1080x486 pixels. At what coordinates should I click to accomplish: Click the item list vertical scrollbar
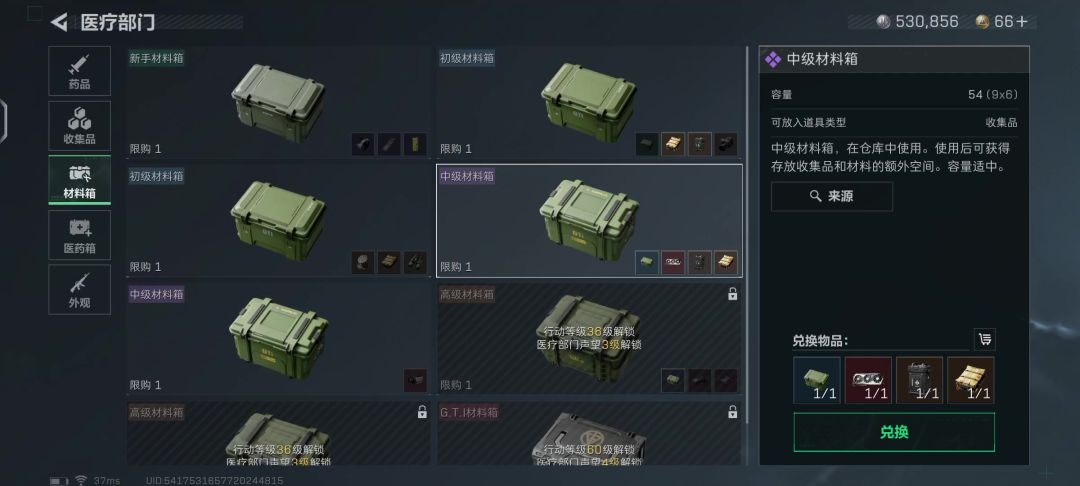(747, 234)
